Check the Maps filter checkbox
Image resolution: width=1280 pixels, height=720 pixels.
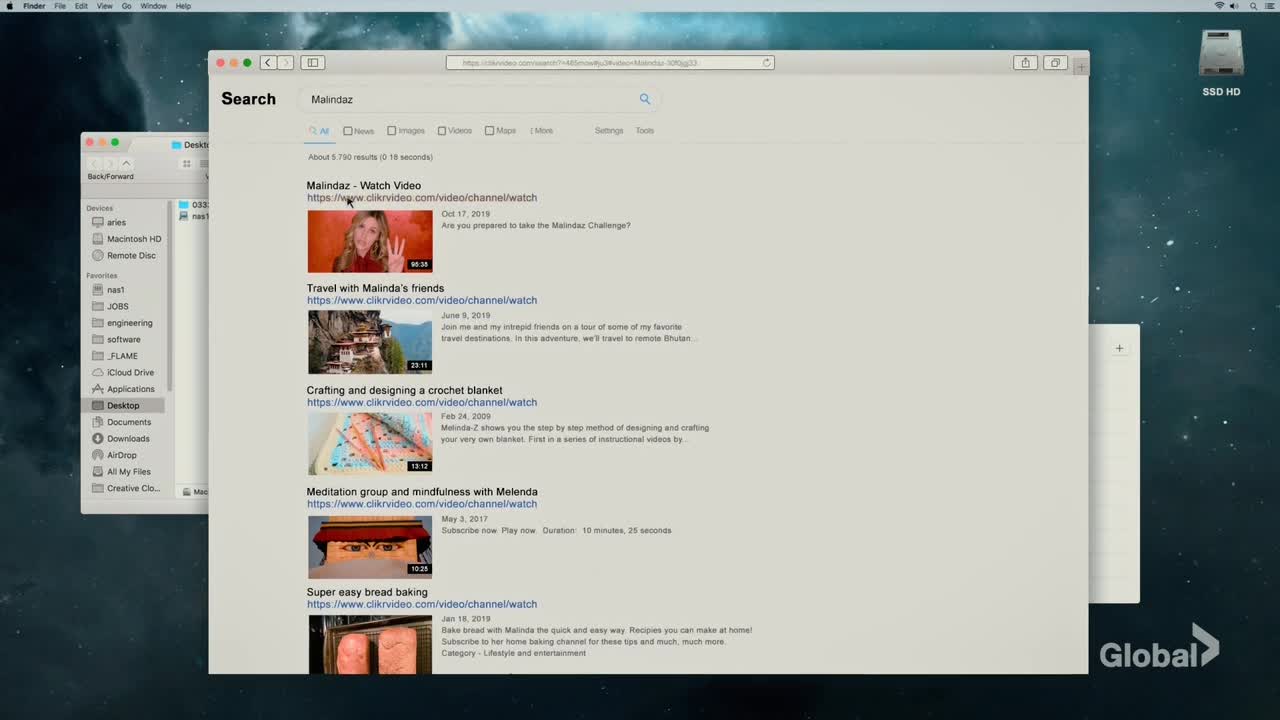click(489, 131)
